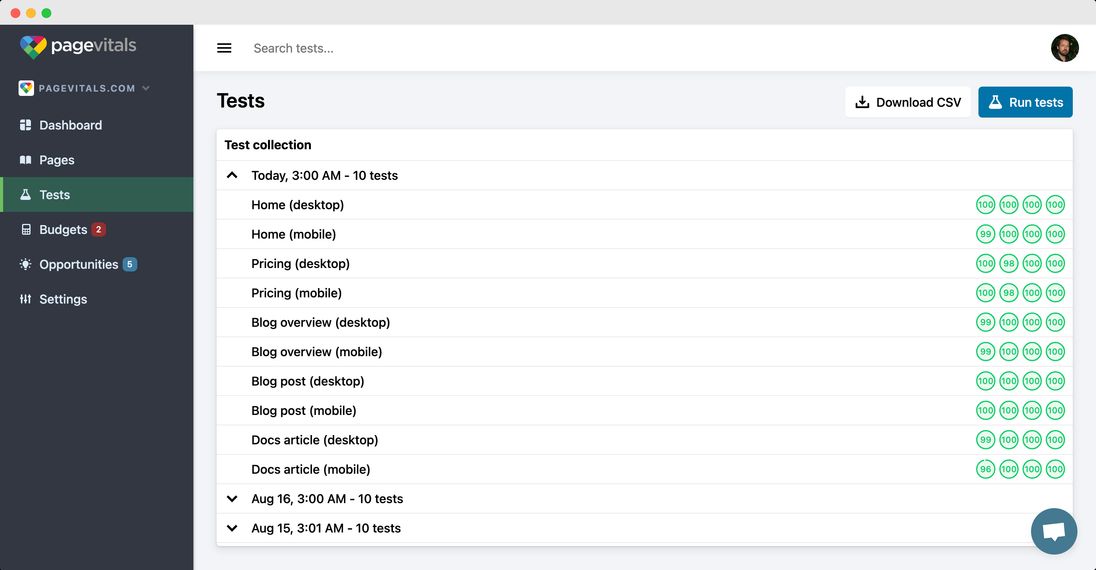Click the Opportunities lightbulb icon
The image size is (1096, 570).
click(26, 265)
